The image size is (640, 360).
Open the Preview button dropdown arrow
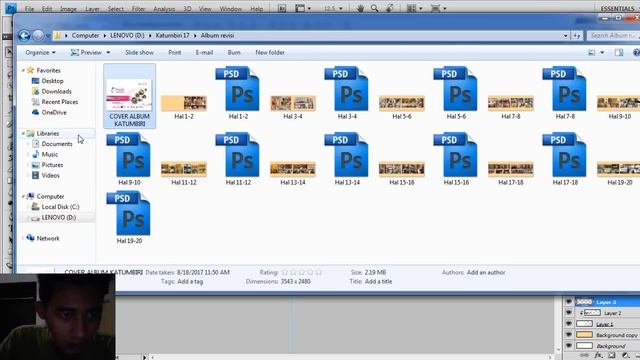(x=108, y=53)
